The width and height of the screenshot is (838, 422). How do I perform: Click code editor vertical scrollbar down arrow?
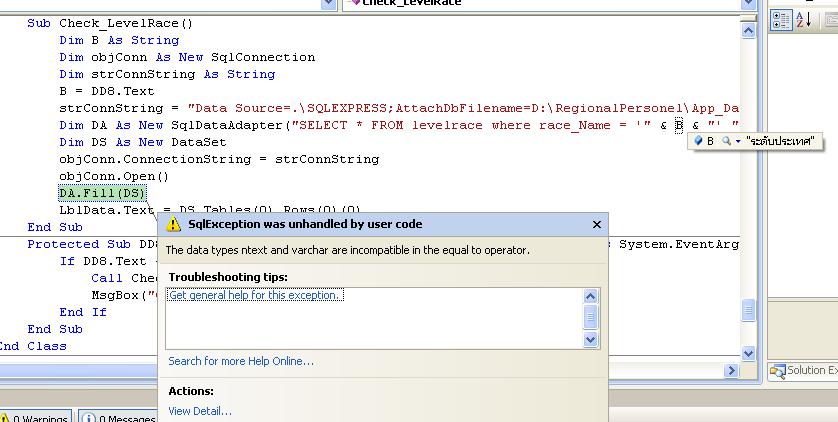click(748, 353)
